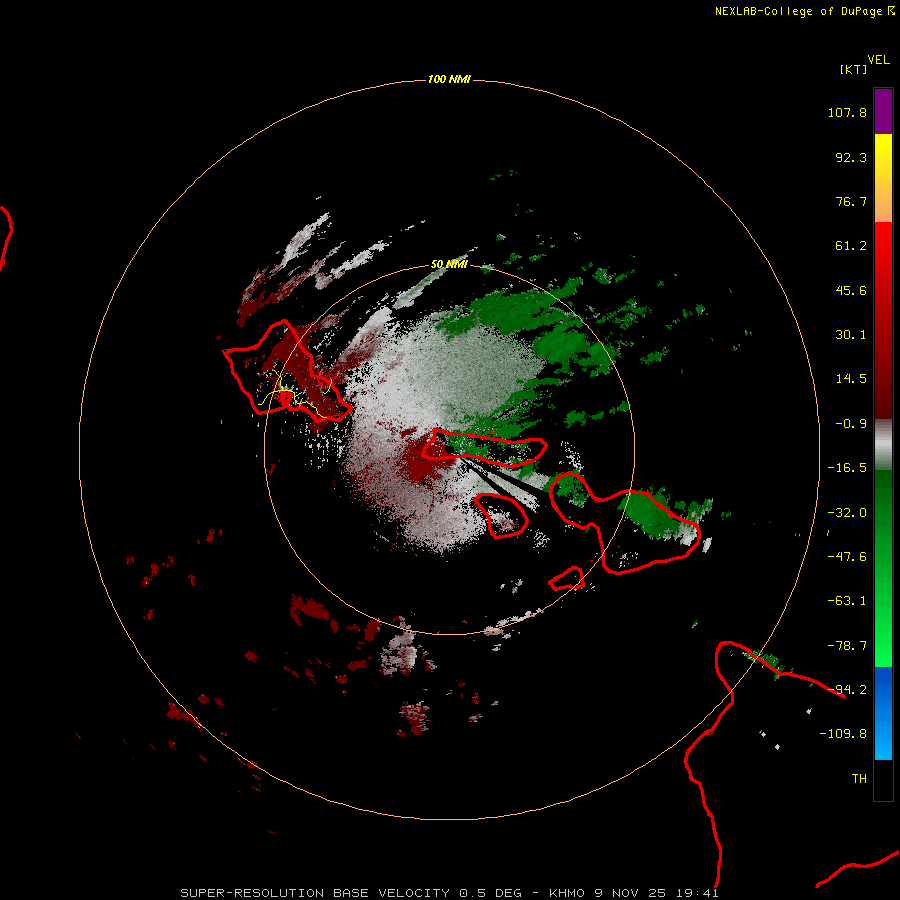Click the -16.5 velocity scale value
This screenshot has height=900, width=900.
click(x=847, y=468)
